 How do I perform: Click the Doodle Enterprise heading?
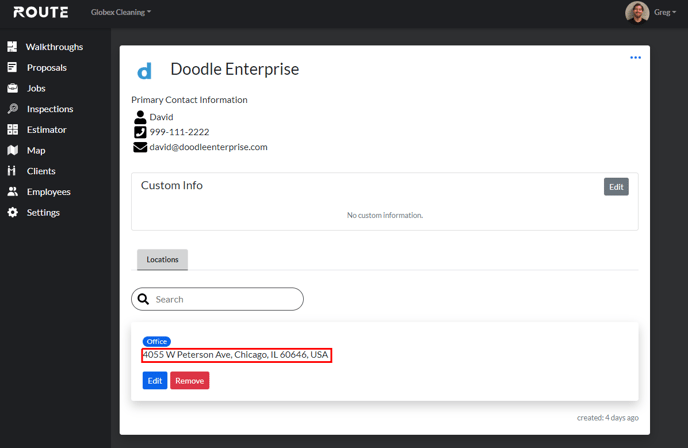[x=235, y=69]
